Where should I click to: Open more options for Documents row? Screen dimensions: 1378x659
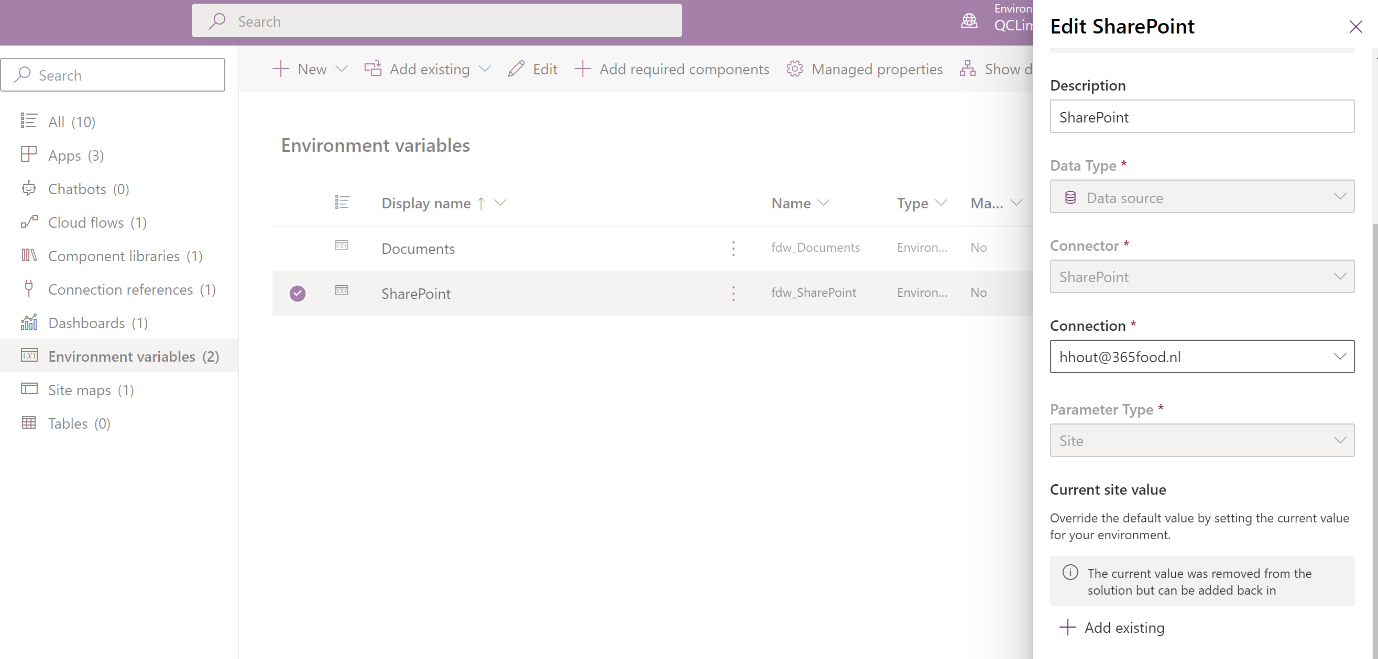(x=733, y=248)
